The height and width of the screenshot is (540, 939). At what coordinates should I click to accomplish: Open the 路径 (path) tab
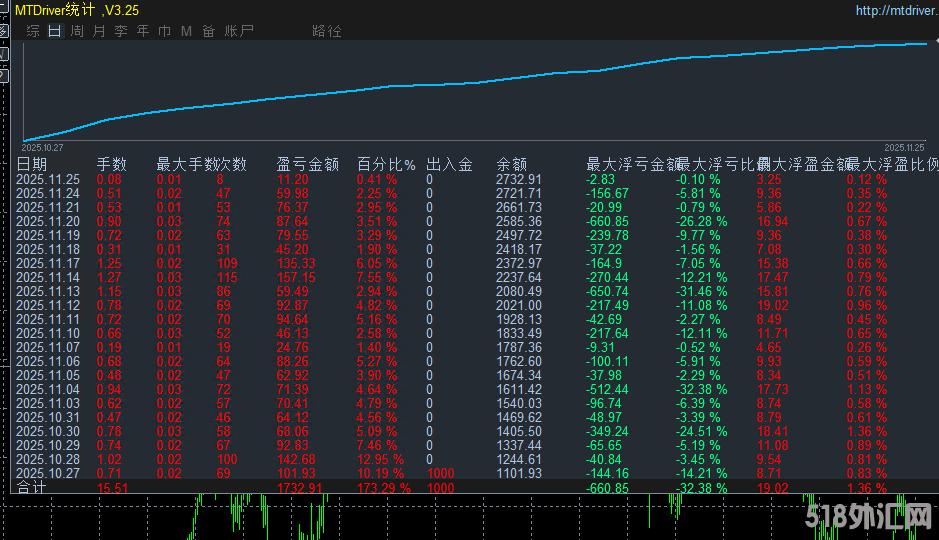coord(327,31)
